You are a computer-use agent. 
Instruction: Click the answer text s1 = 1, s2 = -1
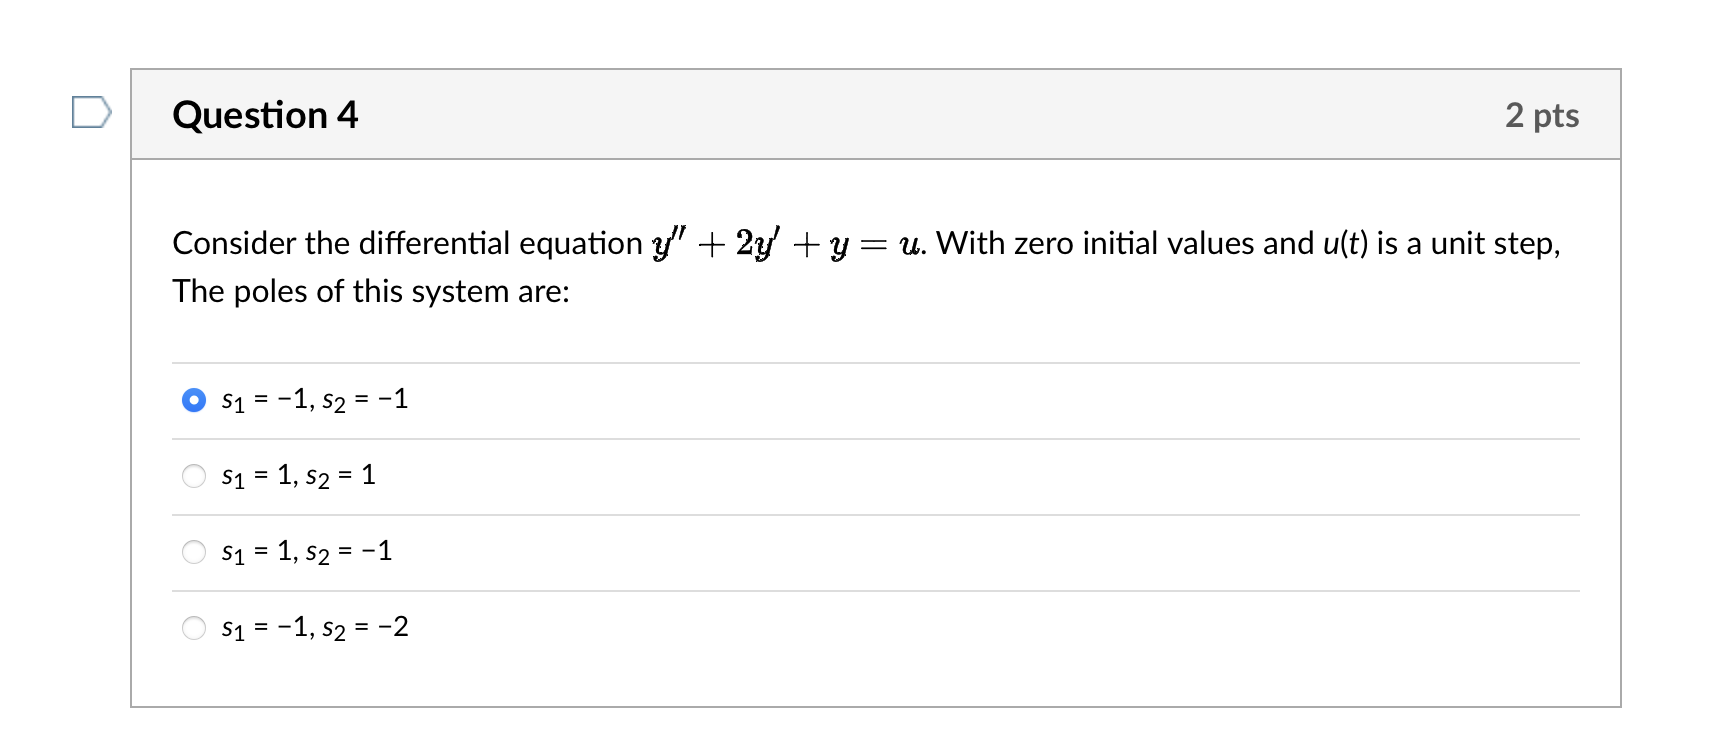[306, 551]
